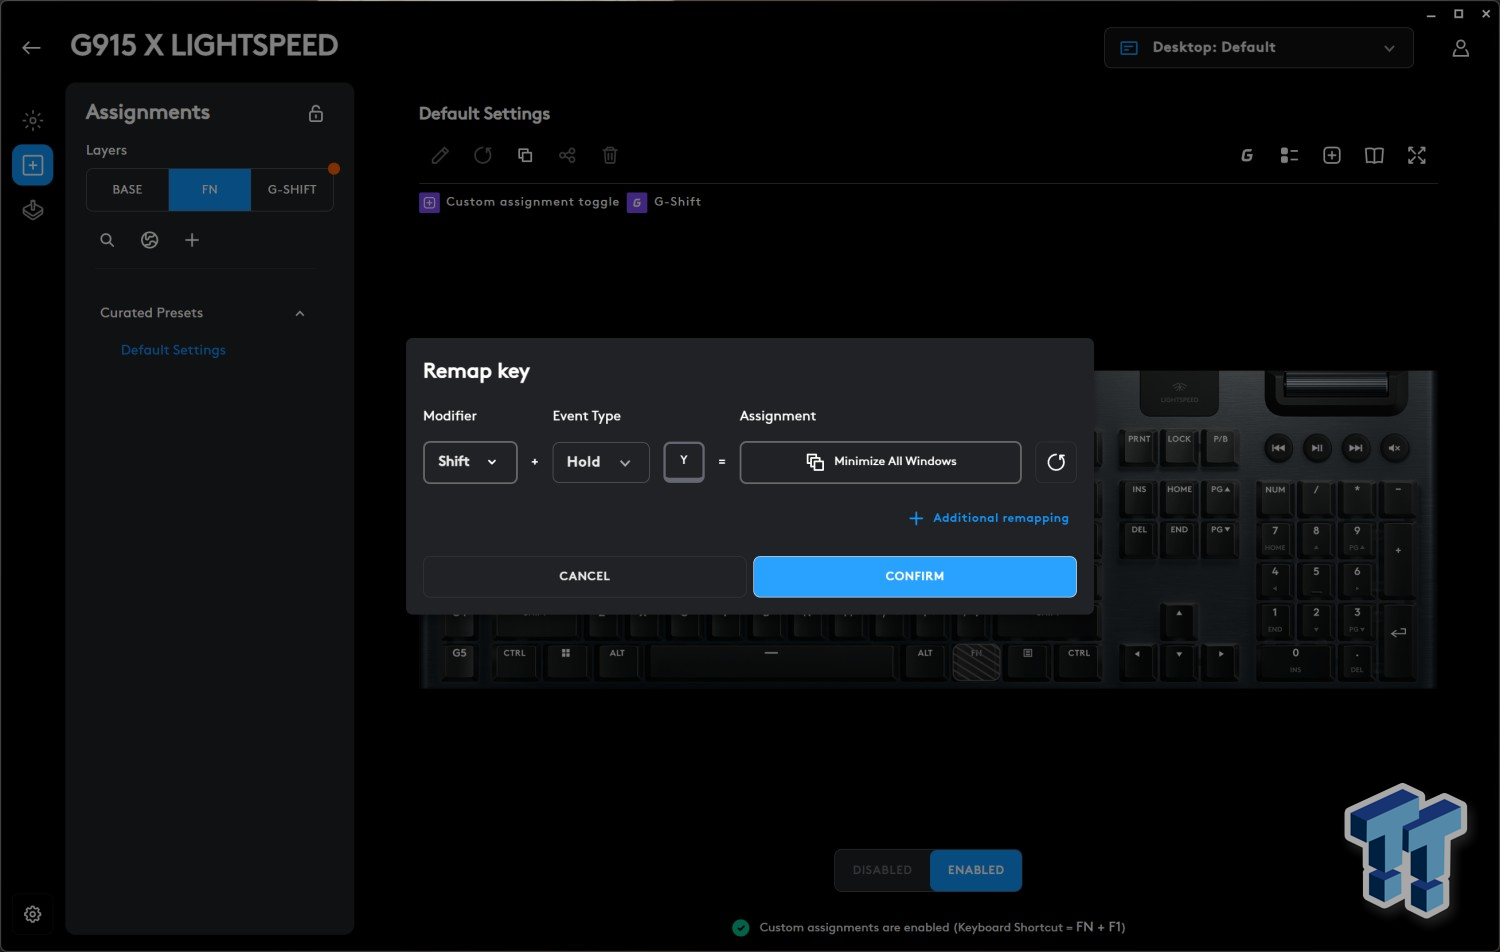The height and width of the screenshot is (952, 1500).
Task: Open the user account profile icon
Action: click(x=1460, y=48)
